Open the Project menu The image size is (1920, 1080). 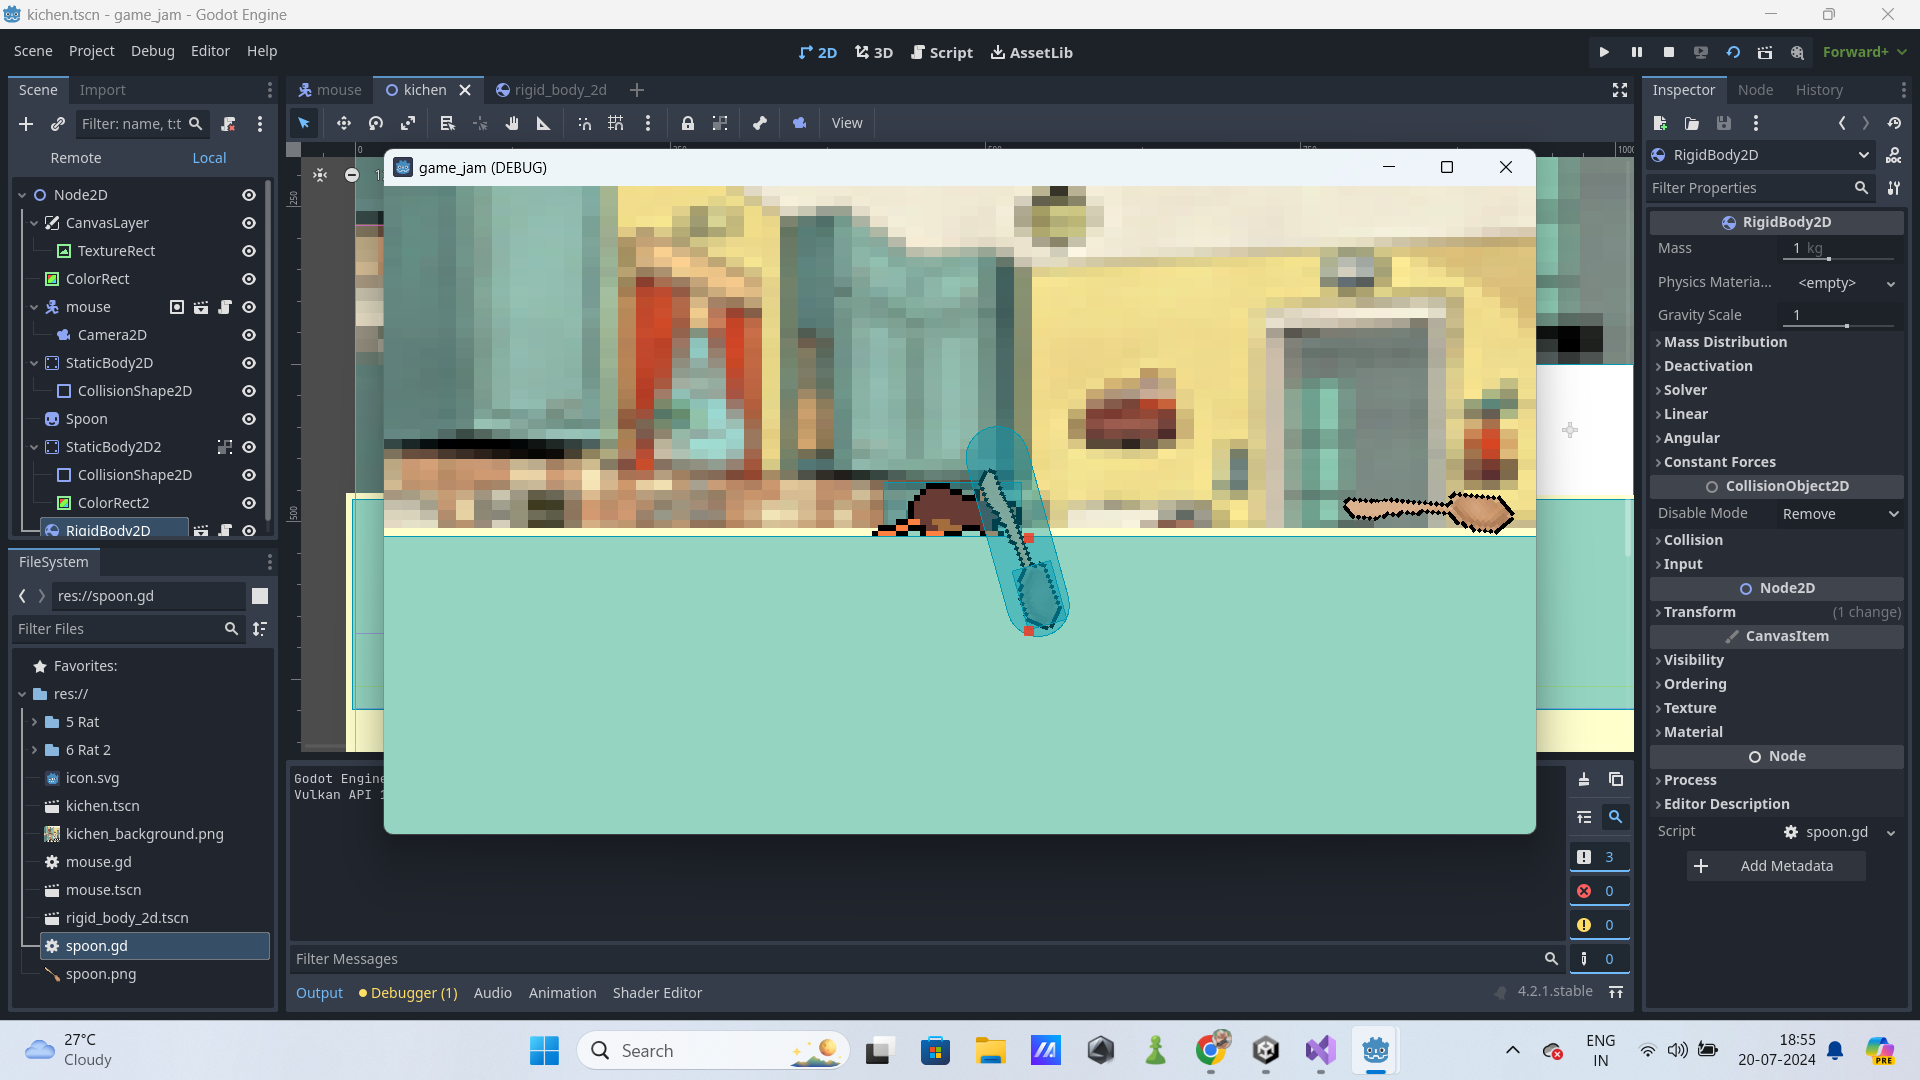(91, 51)
